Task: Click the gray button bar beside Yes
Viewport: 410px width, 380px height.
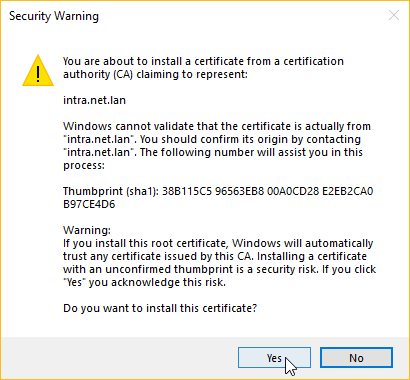Action: 117,358
